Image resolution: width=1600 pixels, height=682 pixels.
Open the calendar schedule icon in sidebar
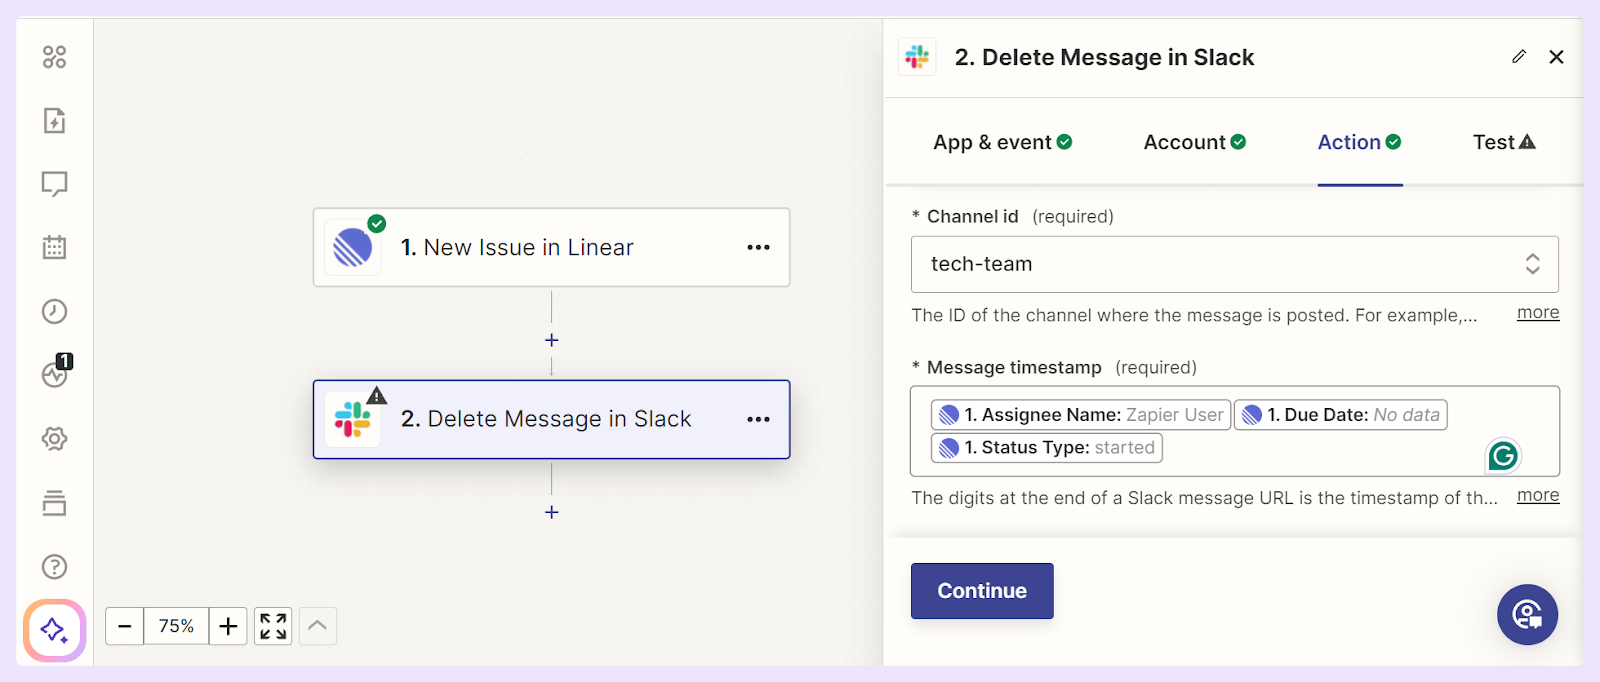click(55, 247)
